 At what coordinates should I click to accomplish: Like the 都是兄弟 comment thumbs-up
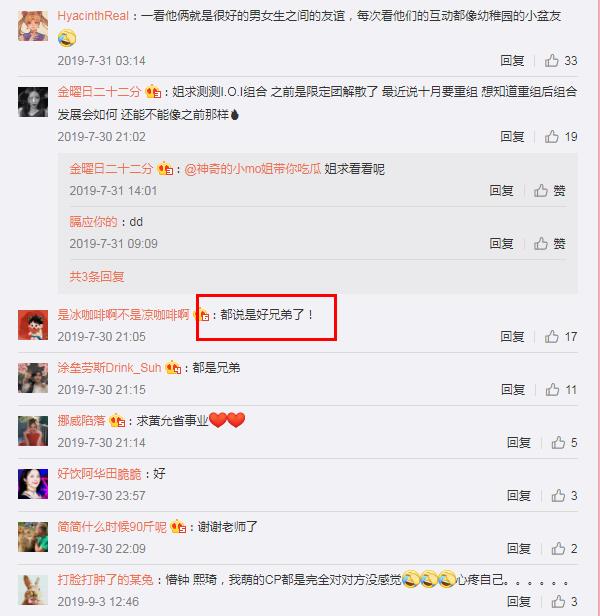pos(552,390)
